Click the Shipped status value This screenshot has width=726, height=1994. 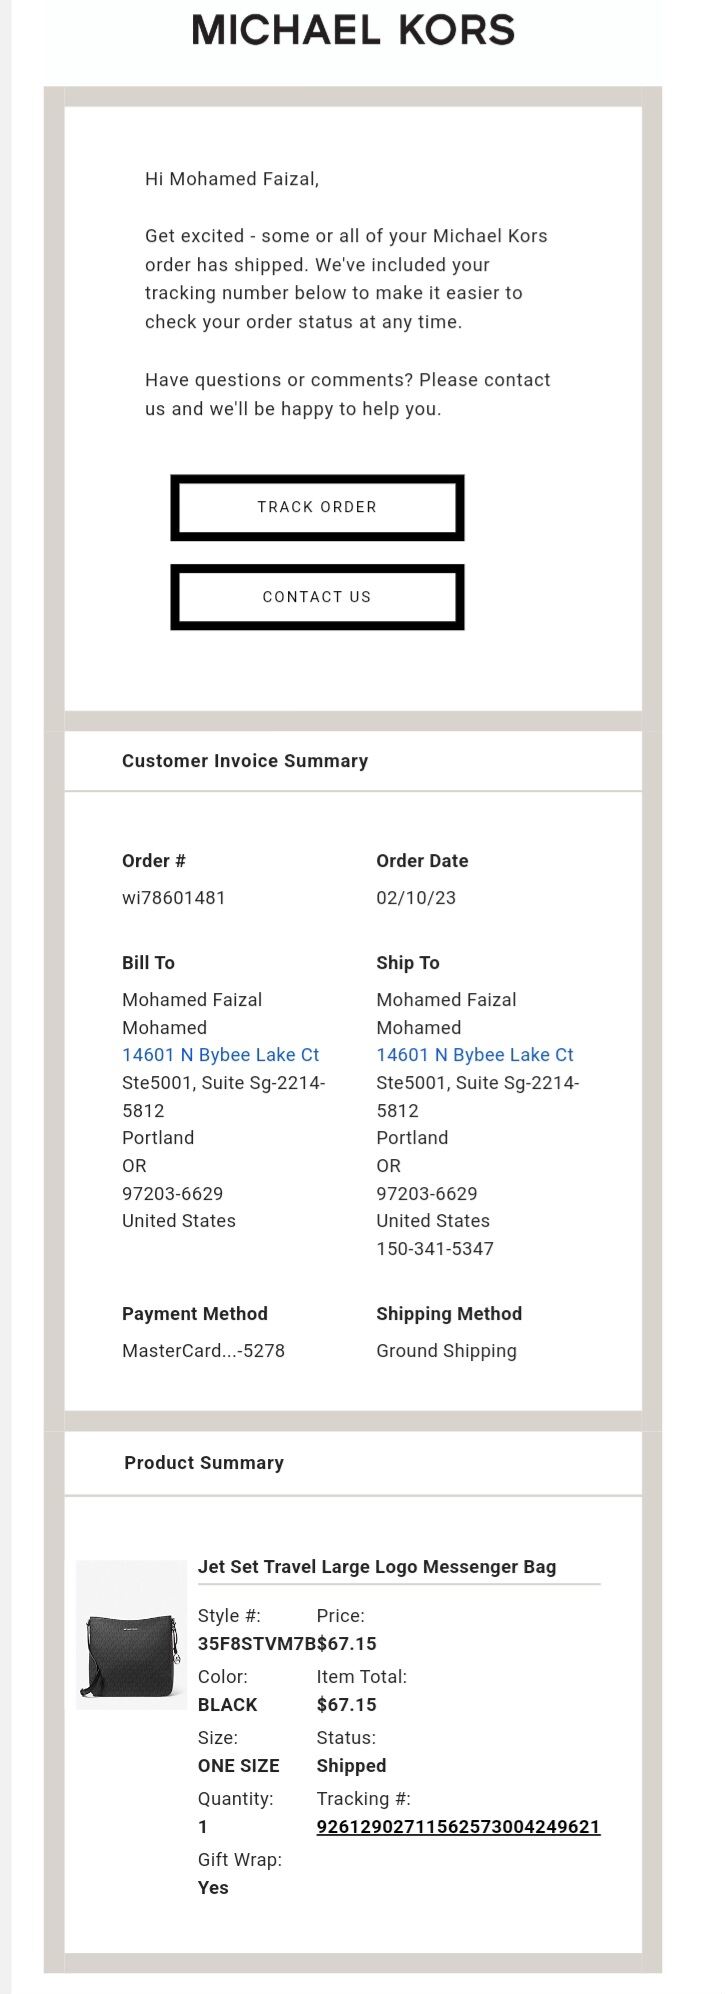[351, 1766]
